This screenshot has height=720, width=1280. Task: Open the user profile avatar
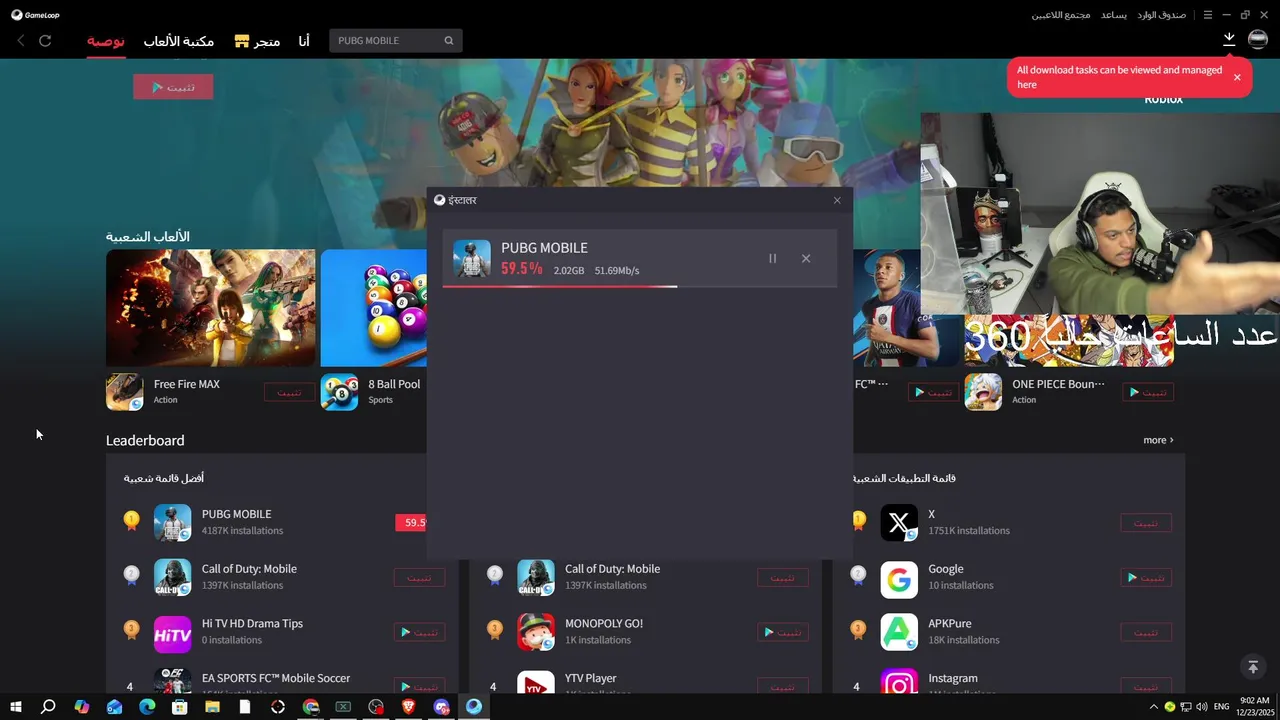click(1257, 39)
